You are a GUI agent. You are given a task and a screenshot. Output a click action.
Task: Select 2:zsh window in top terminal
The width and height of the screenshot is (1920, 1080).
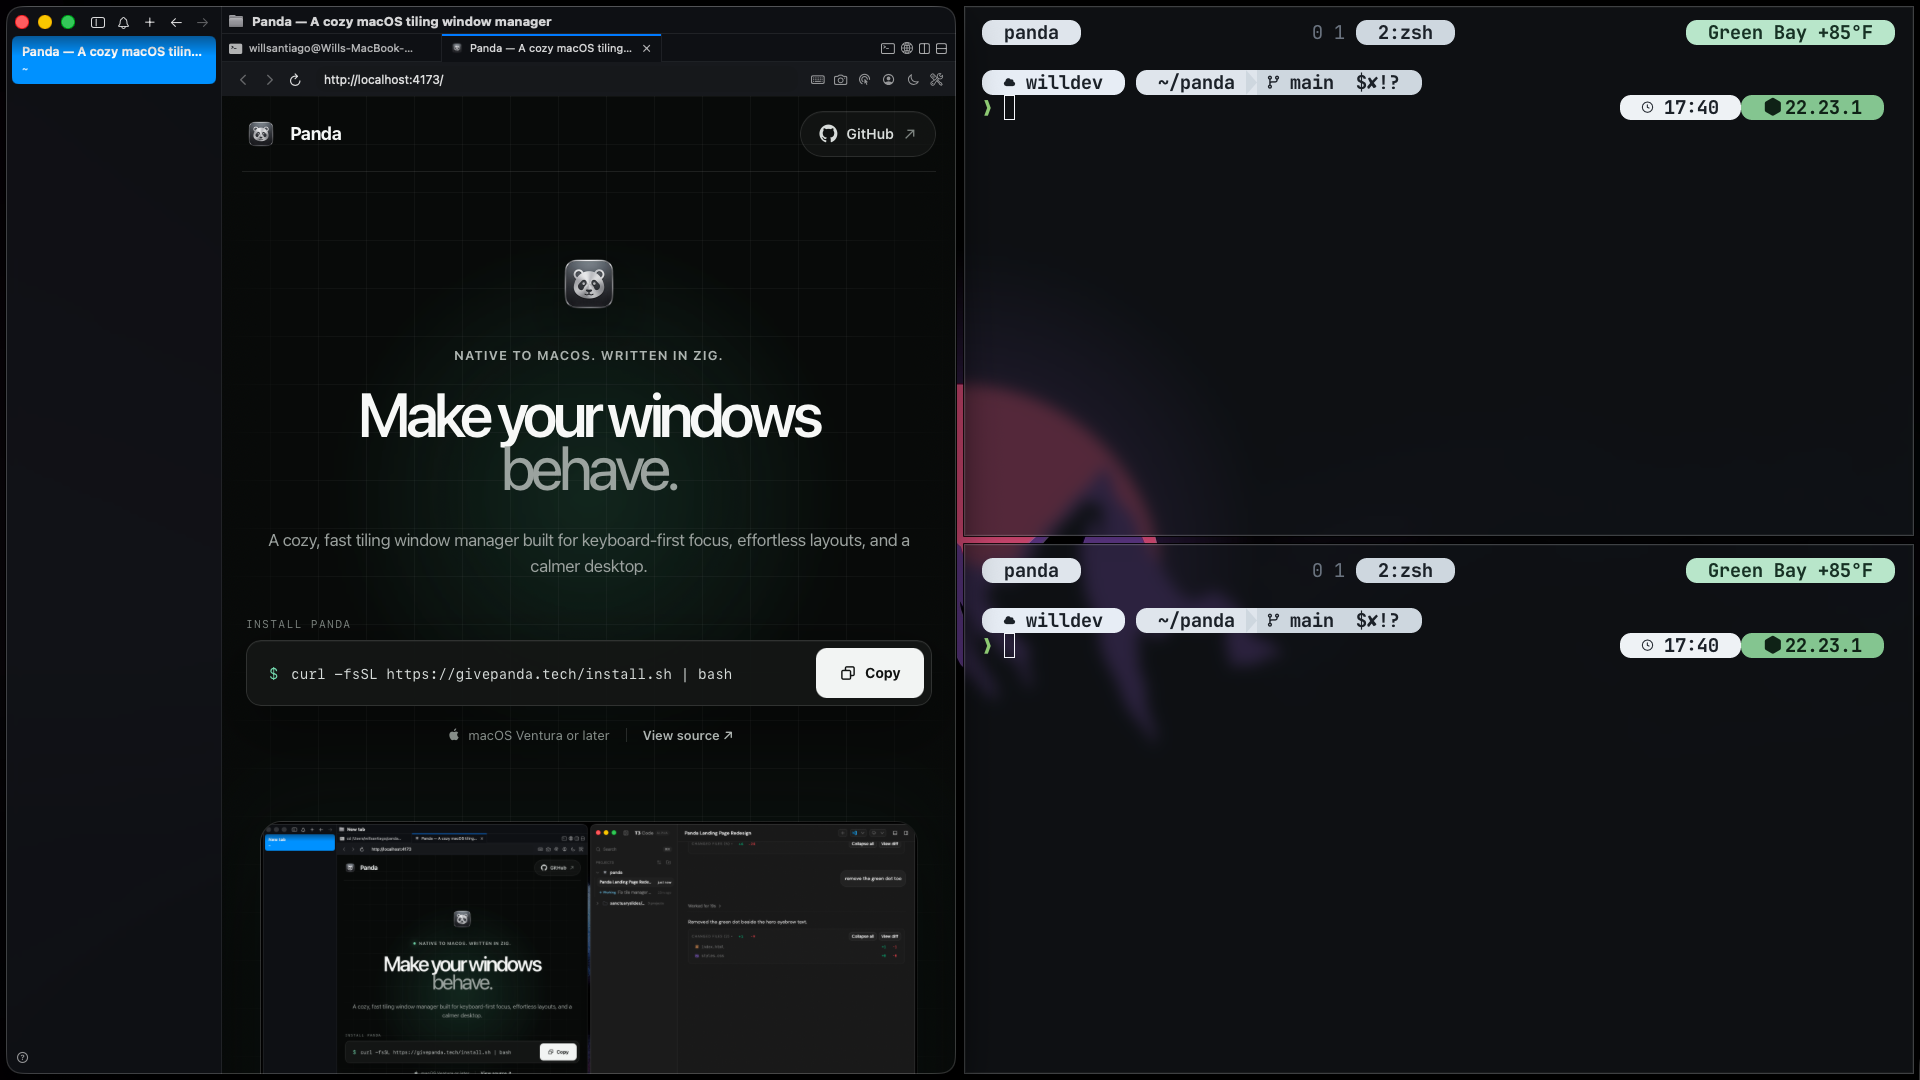pyautogui.click(x=1405, y=33)
